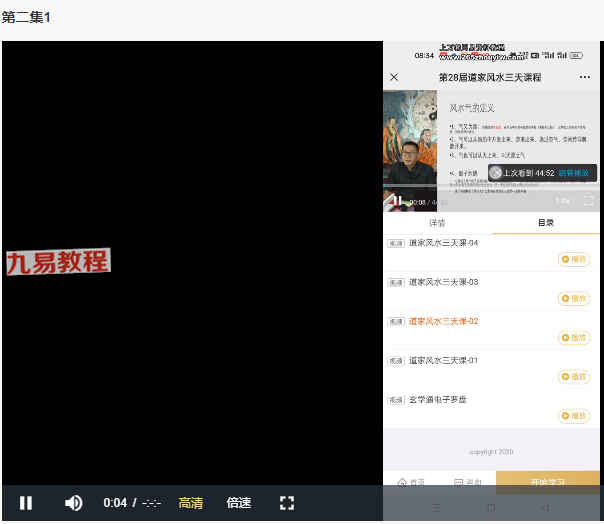Open the 倍速 playback speed menu

tap(238, 503)
